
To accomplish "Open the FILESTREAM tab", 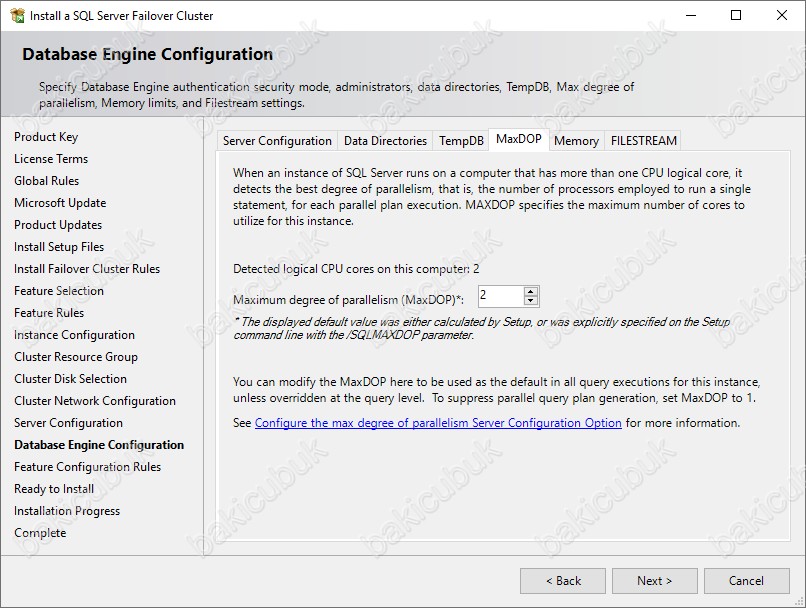I will click(644, 141).
